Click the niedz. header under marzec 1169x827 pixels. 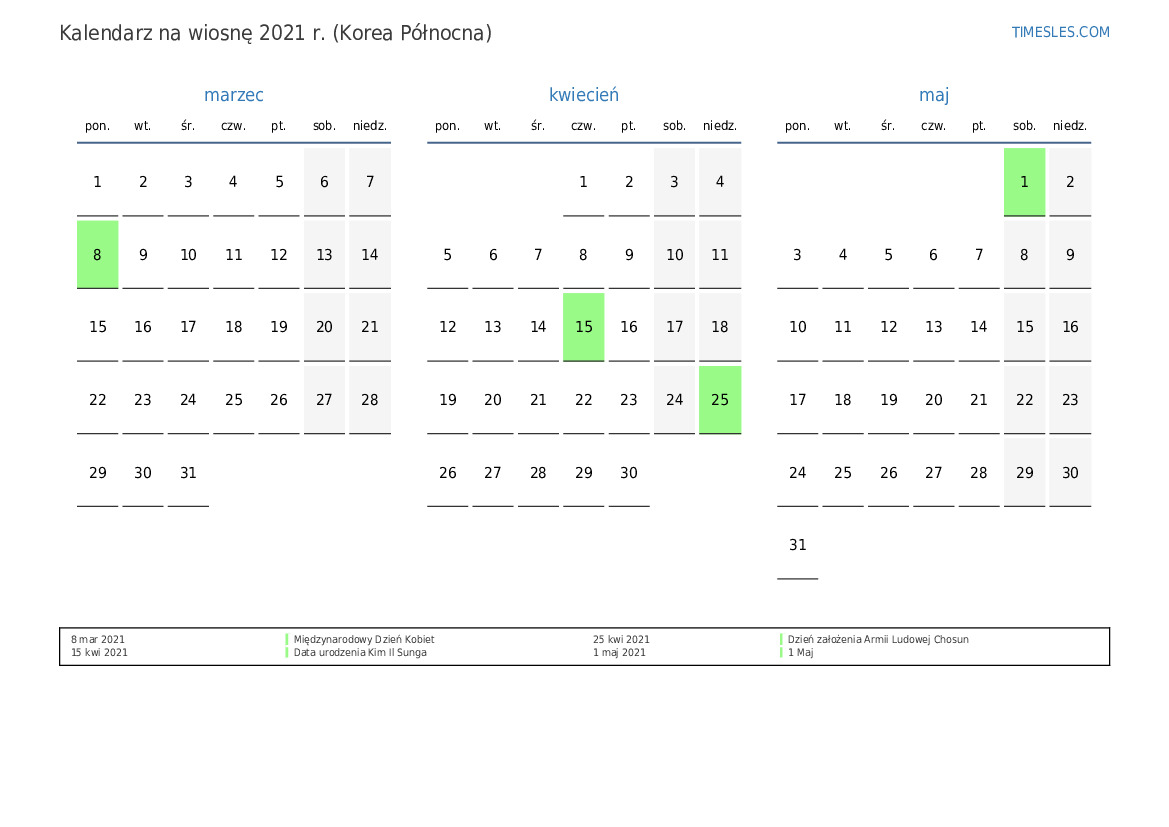pos(370,126)
